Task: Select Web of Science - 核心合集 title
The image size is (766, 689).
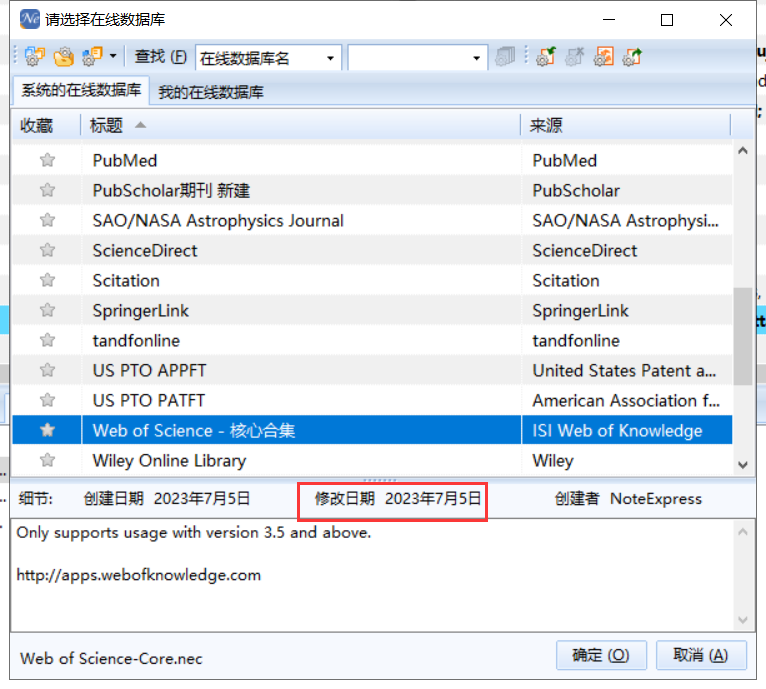Action: 194,431
